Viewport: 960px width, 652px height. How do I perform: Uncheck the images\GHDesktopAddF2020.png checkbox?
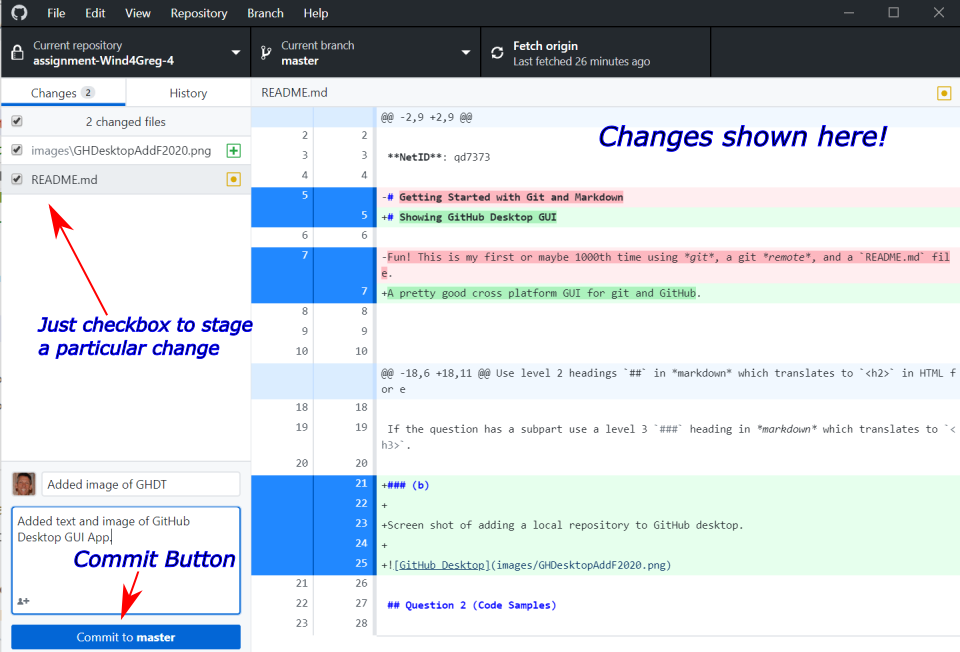(x=17, y=151)
